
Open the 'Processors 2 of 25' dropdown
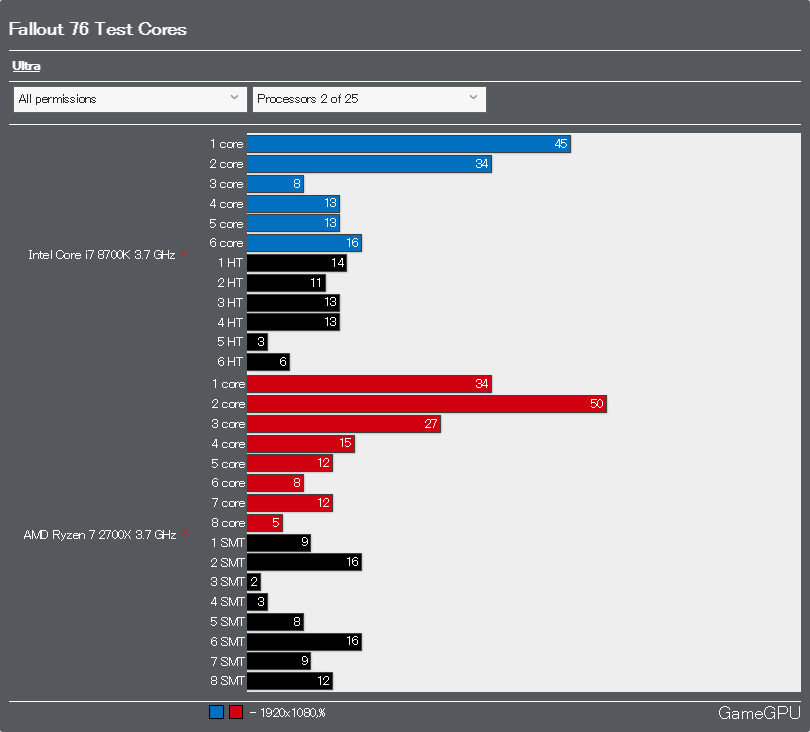[369, 99]
